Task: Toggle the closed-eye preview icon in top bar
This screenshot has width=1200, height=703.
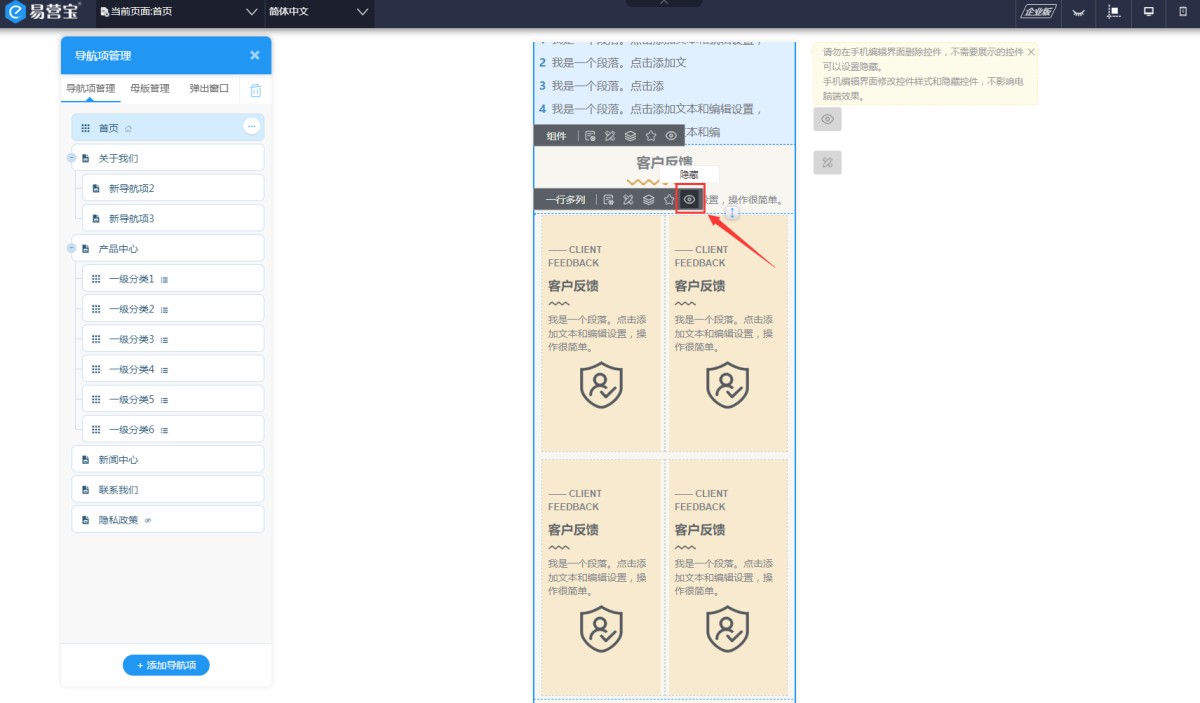Action: pos(1078,13)
